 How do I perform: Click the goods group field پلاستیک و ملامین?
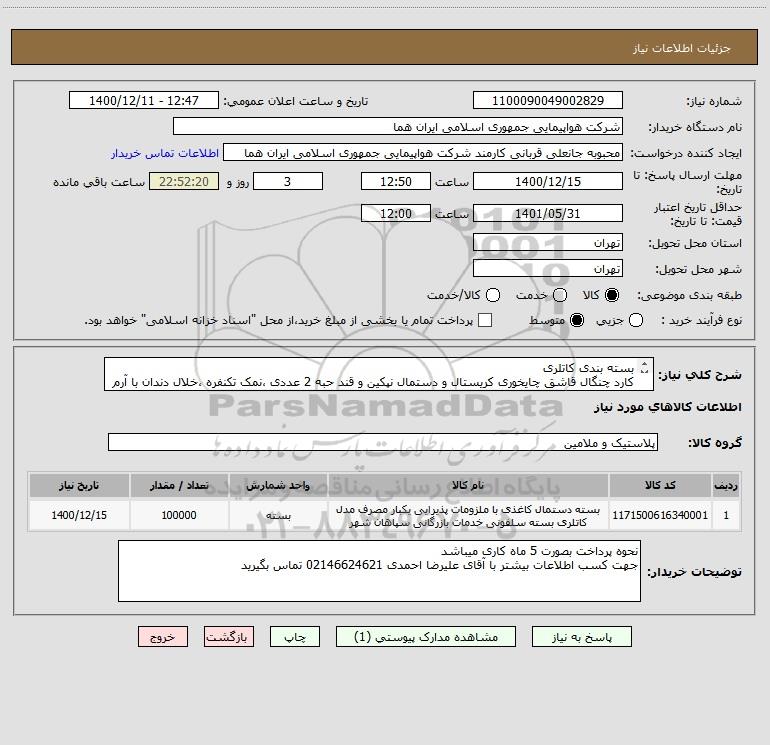click(383, 442)
